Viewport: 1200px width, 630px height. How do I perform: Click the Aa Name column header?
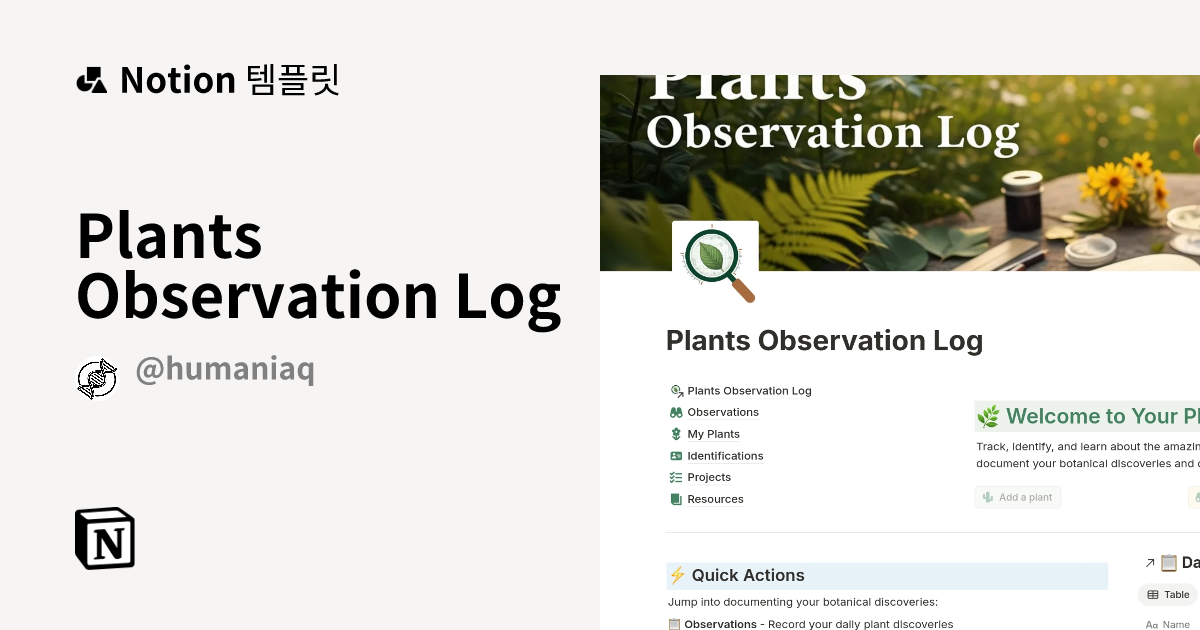click(1170, 624)
